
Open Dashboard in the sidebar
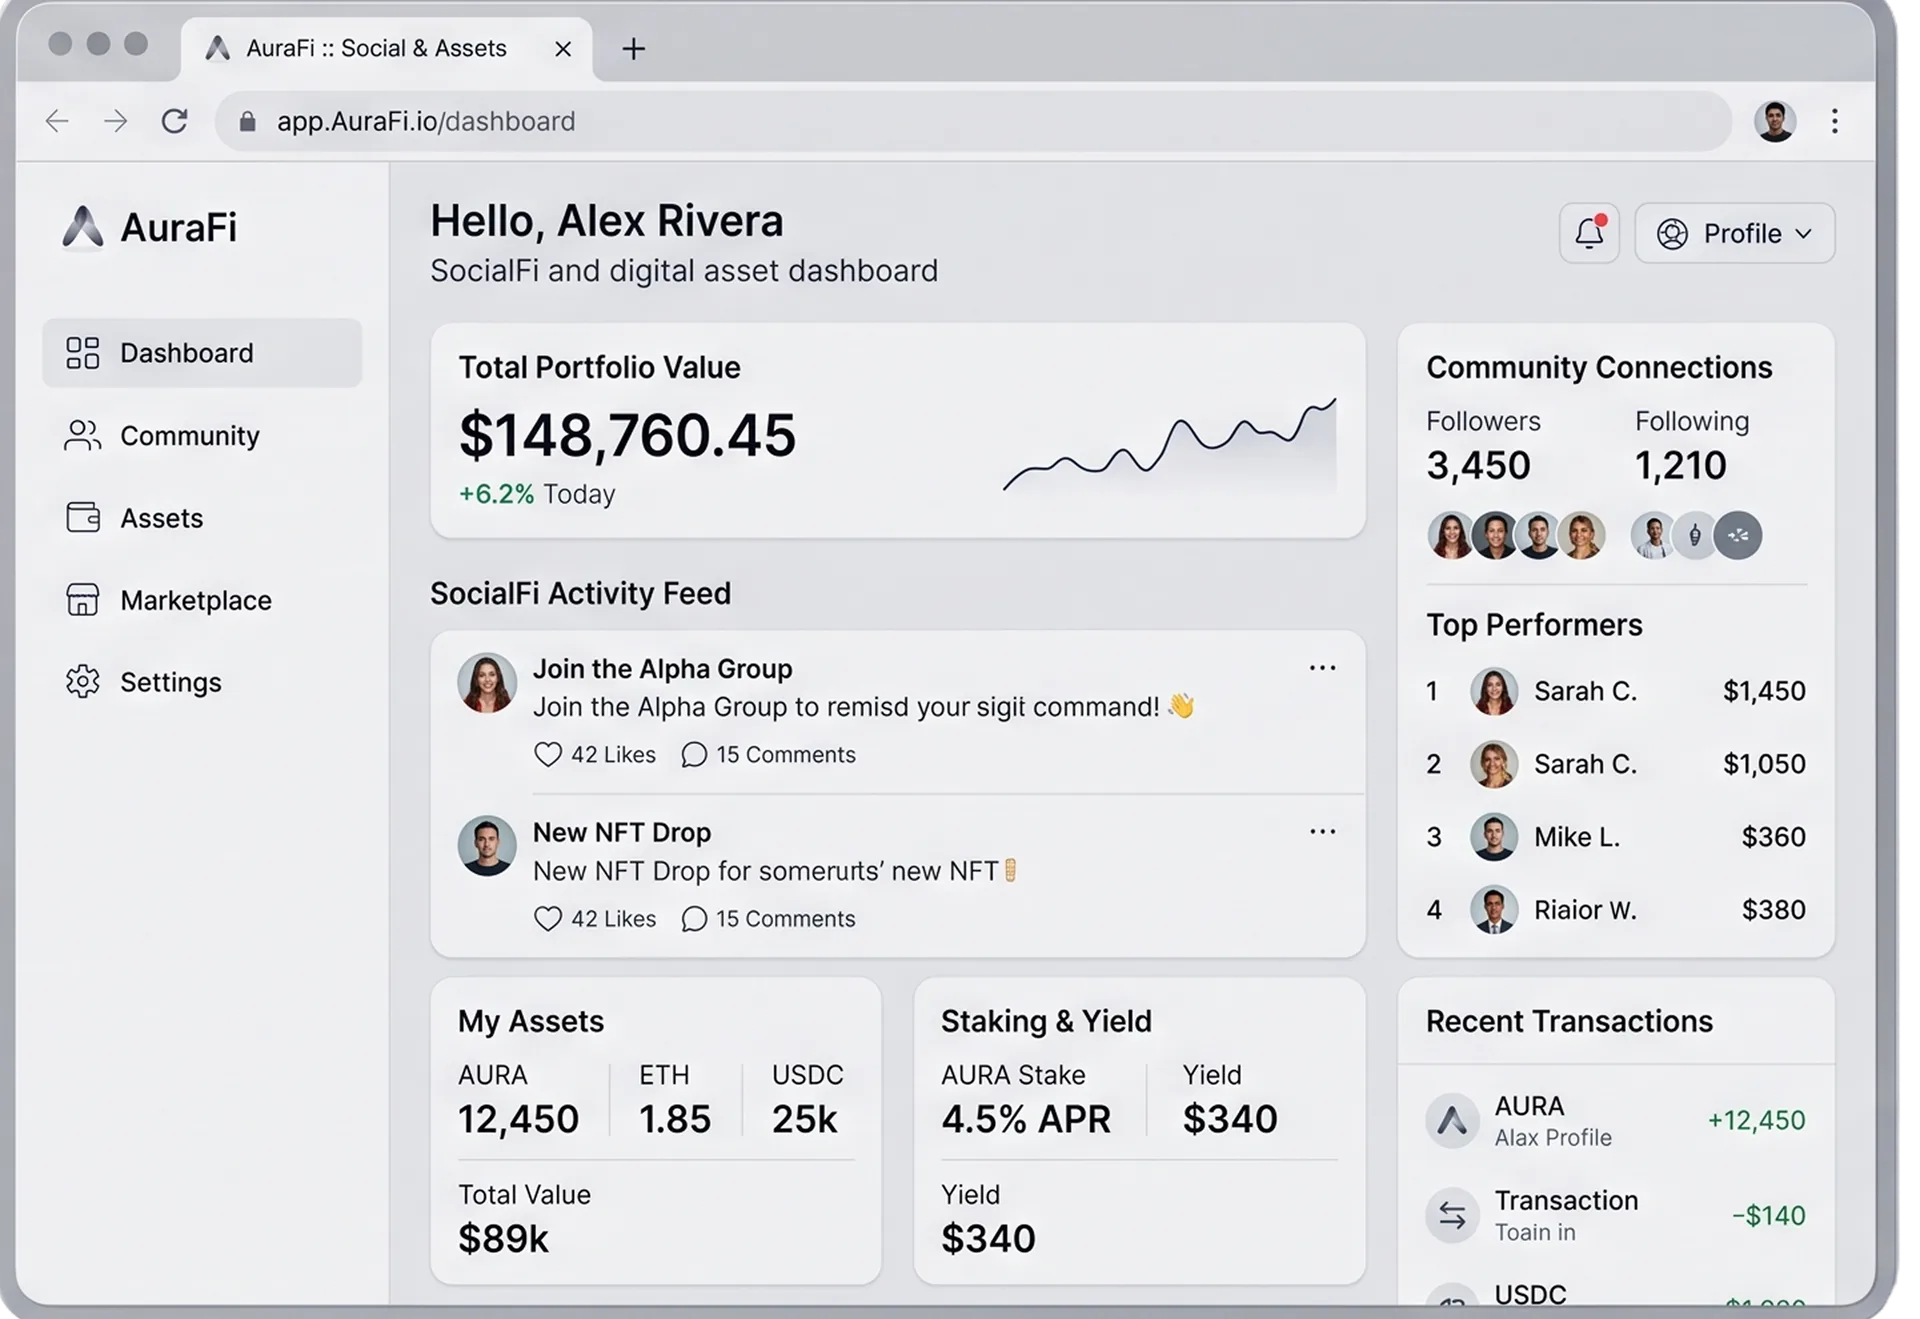tap(202, 353)
